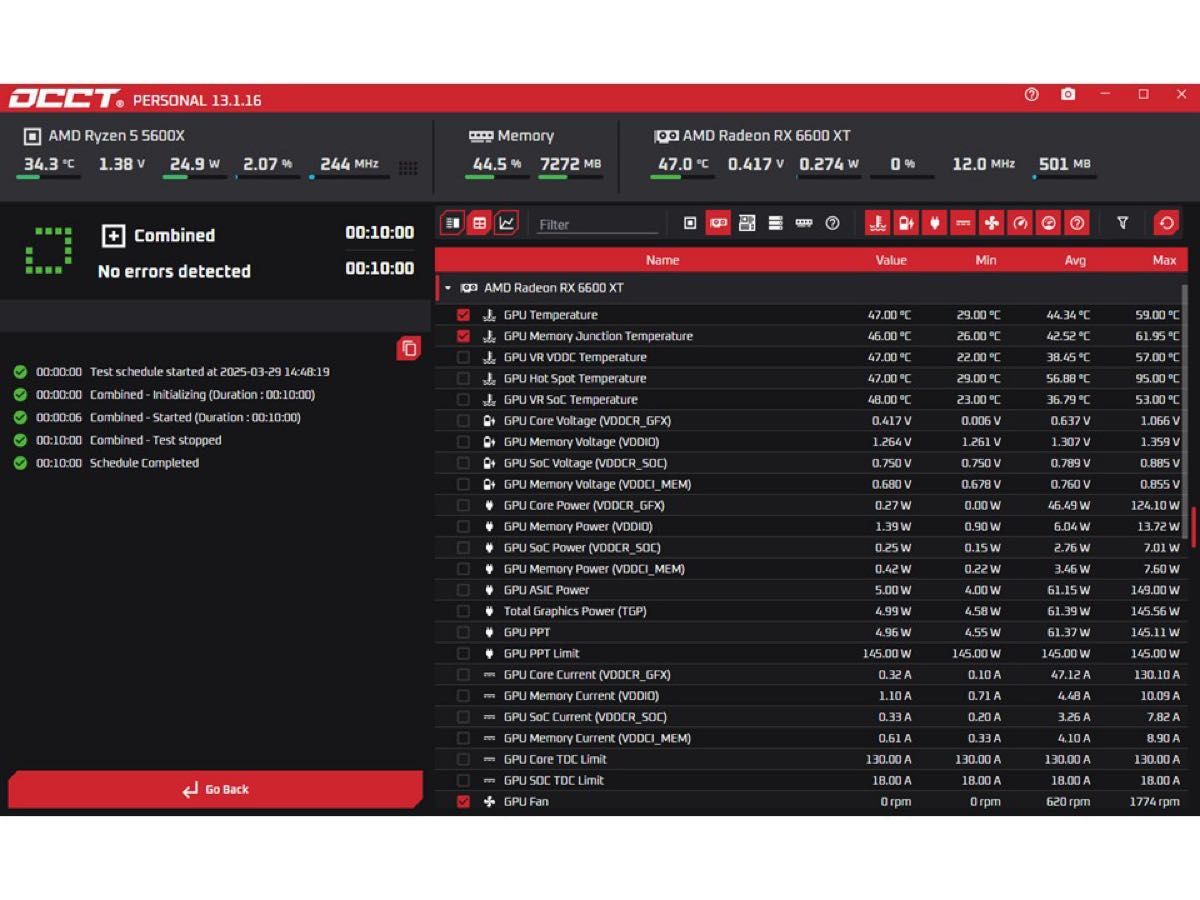Click memory usage 44.5 % reading
Image resolution: width=1200 pixels, height=900 pixels.
496,164
